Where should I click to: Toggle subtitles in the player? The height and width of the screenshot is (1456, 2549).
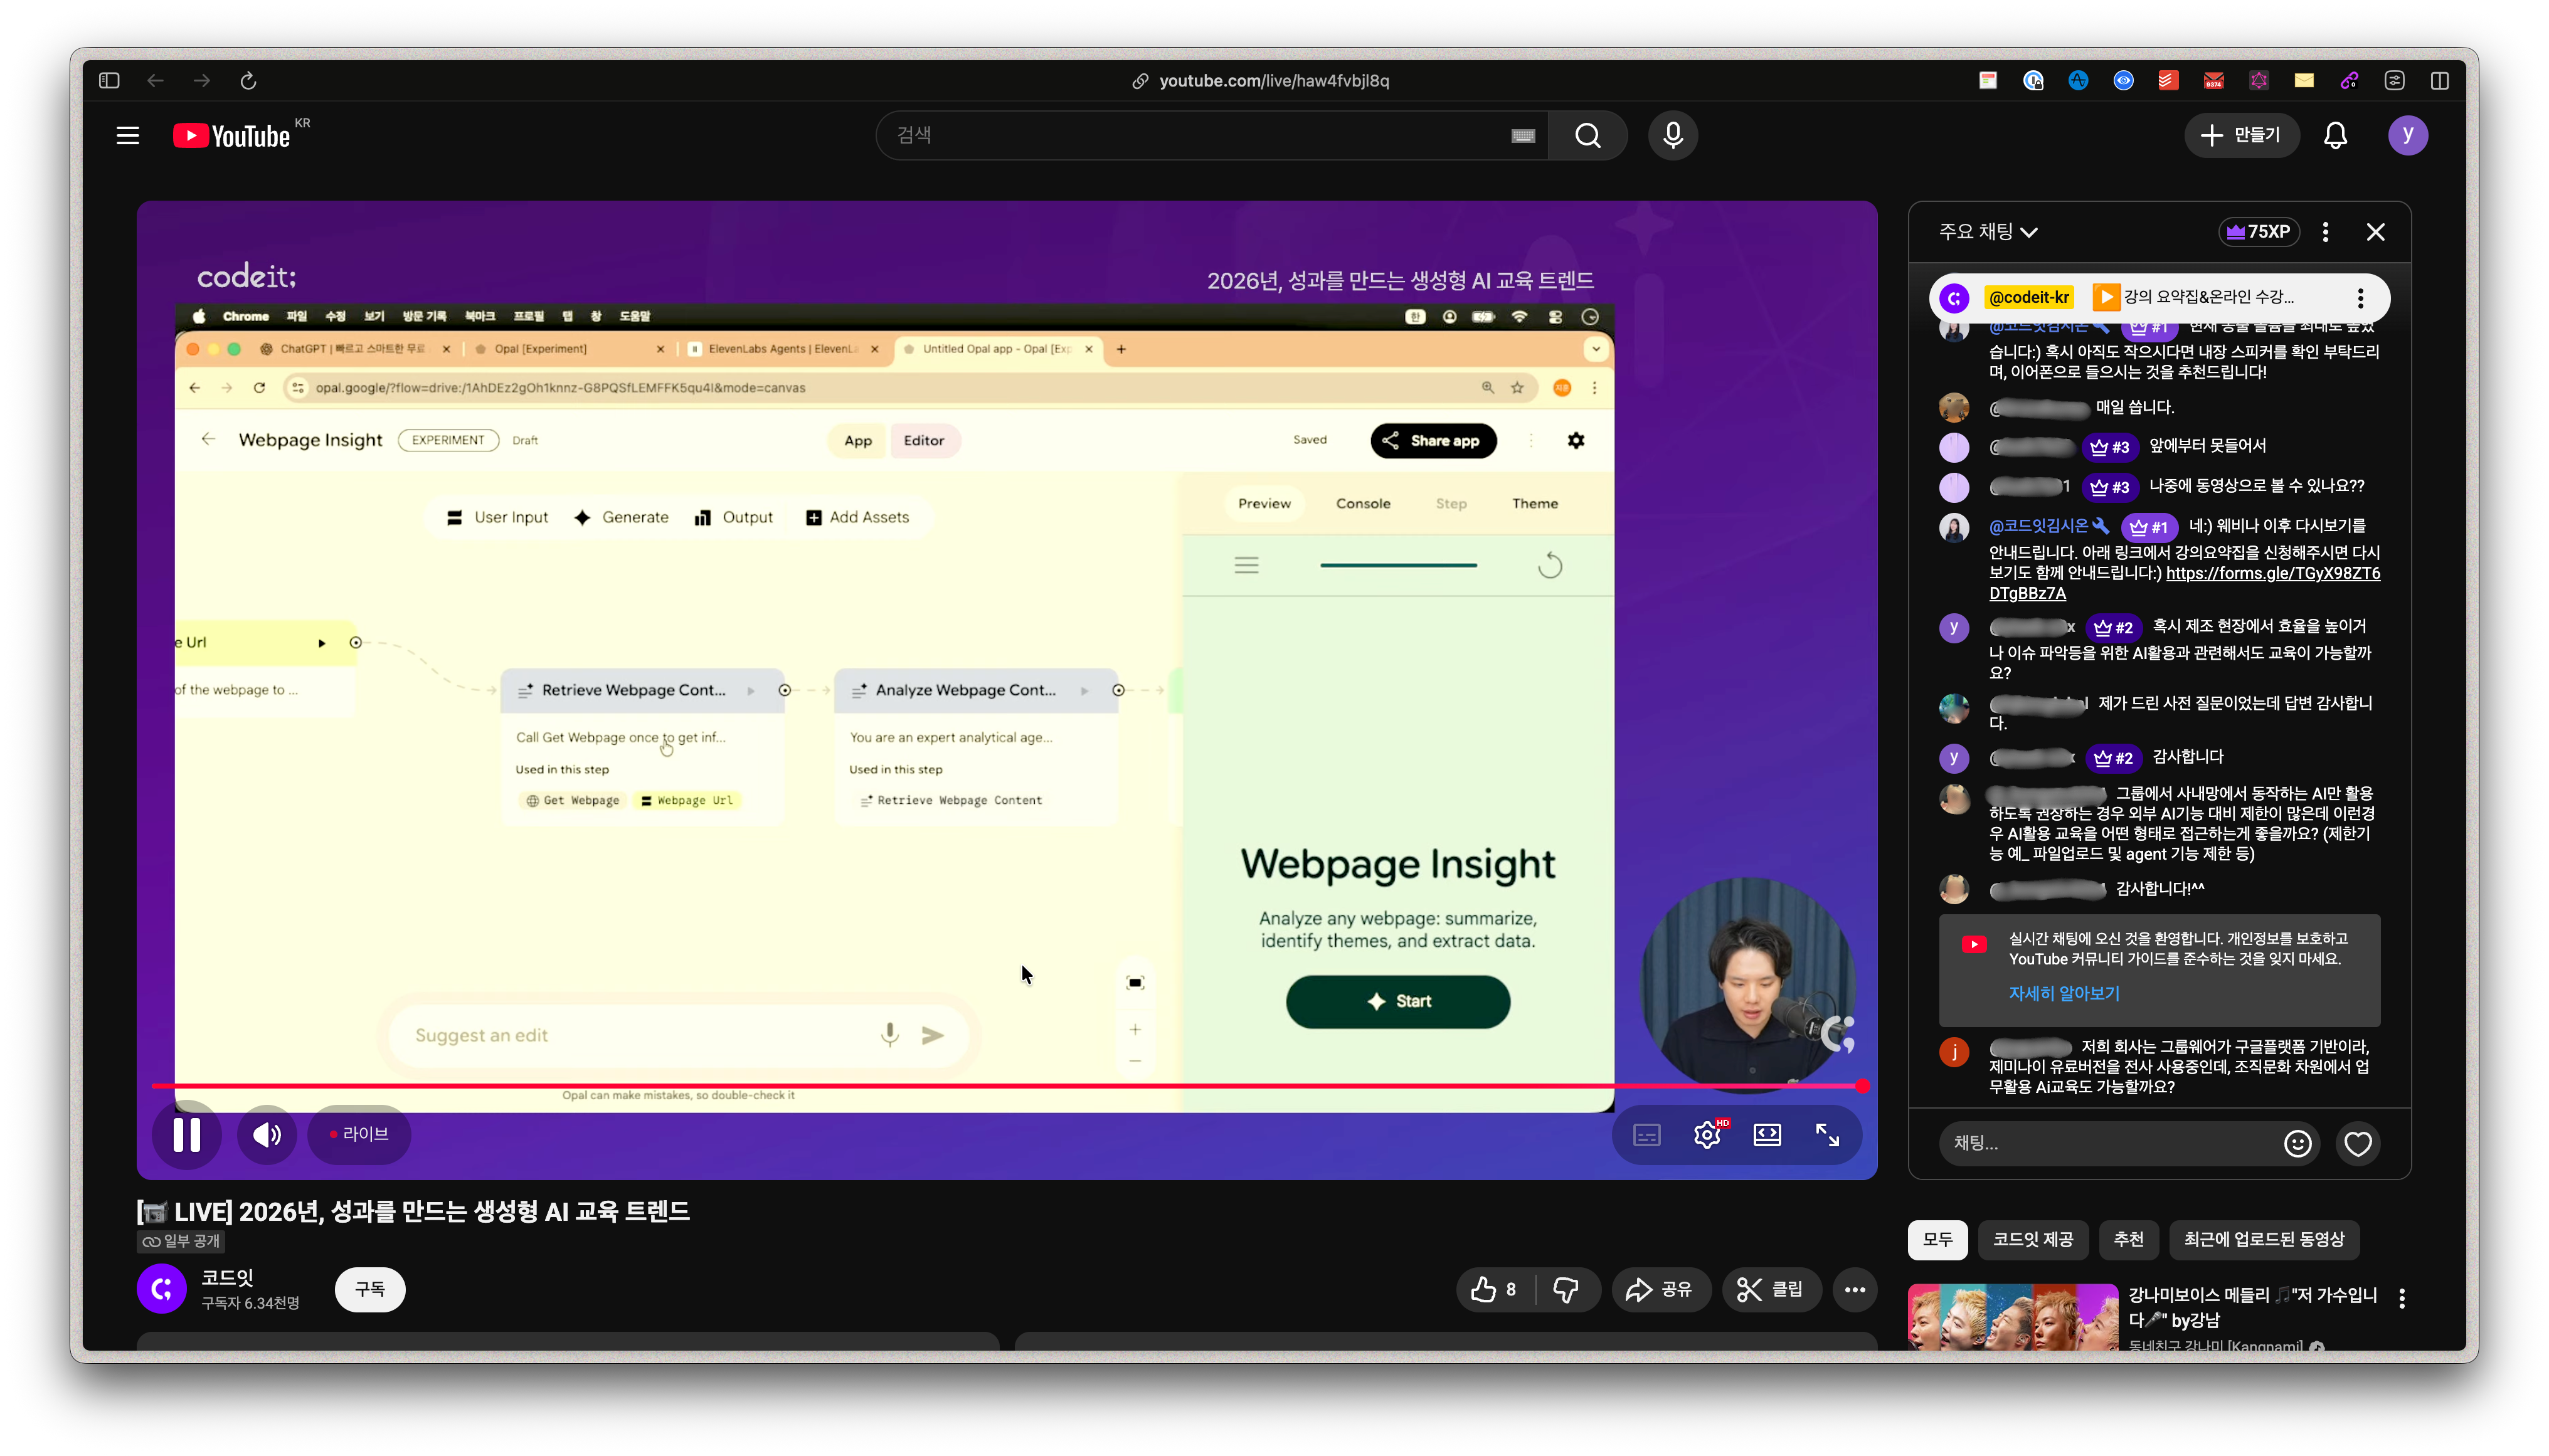click(1646, 1134)
